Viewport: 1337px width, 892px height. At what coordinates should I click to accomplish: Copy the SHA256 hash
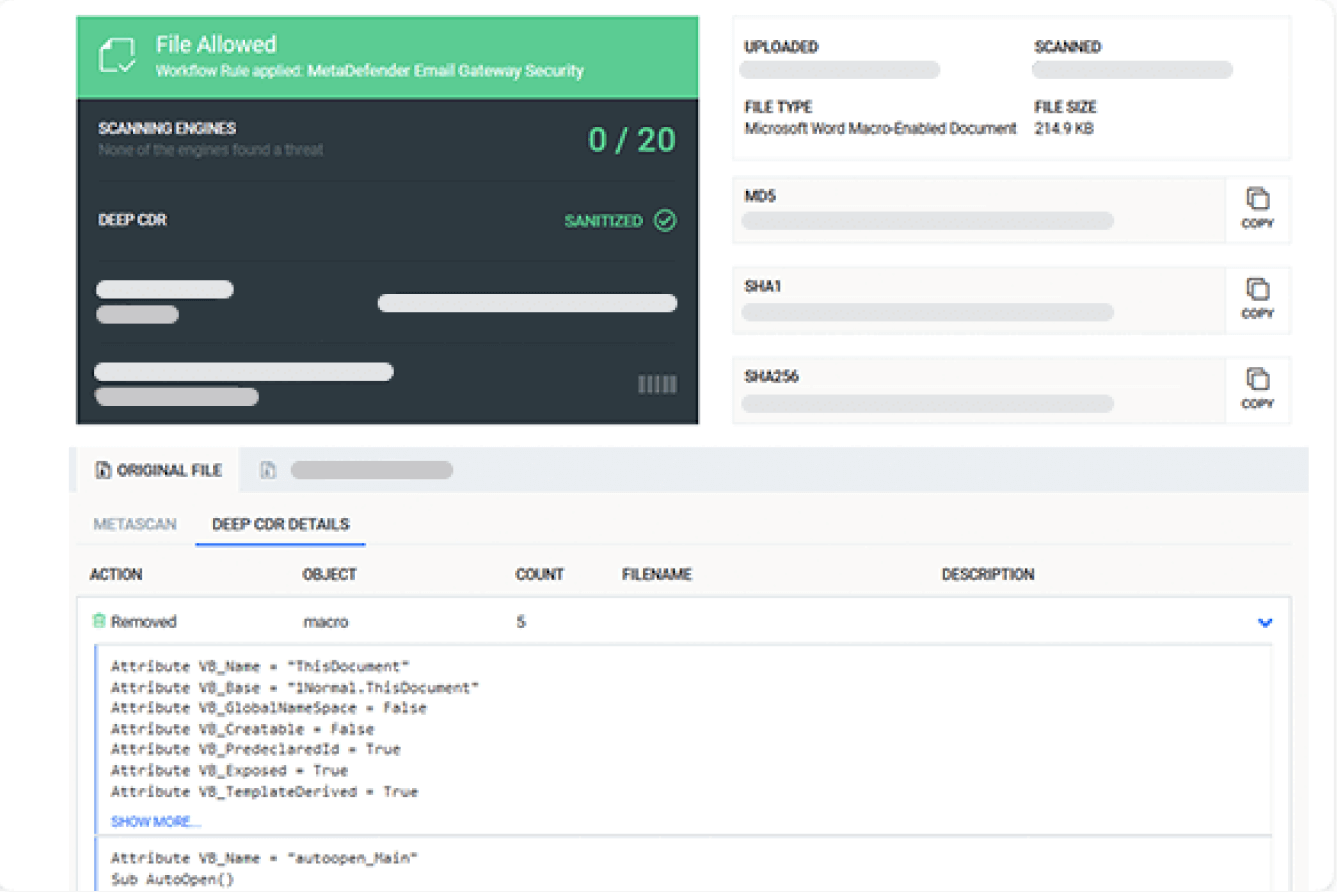click(1257, 389)
